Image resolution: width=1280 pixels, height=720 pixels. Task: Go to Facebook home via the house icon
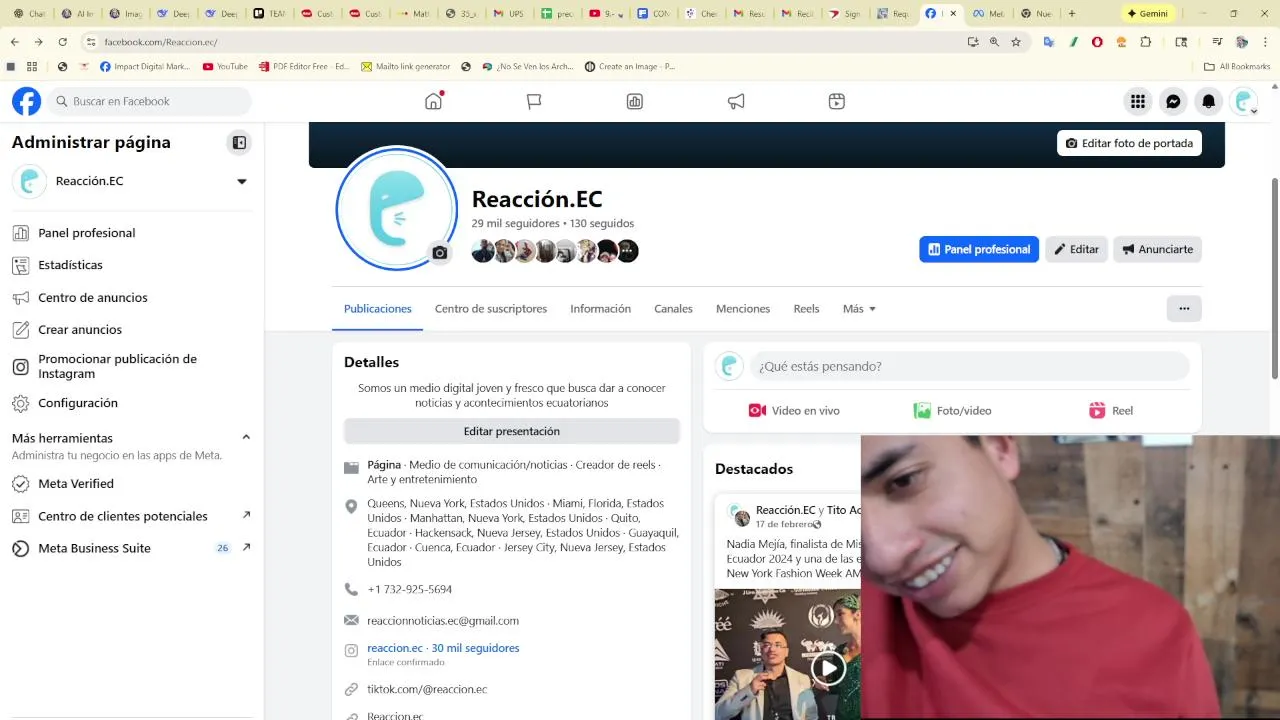(433, 101)
